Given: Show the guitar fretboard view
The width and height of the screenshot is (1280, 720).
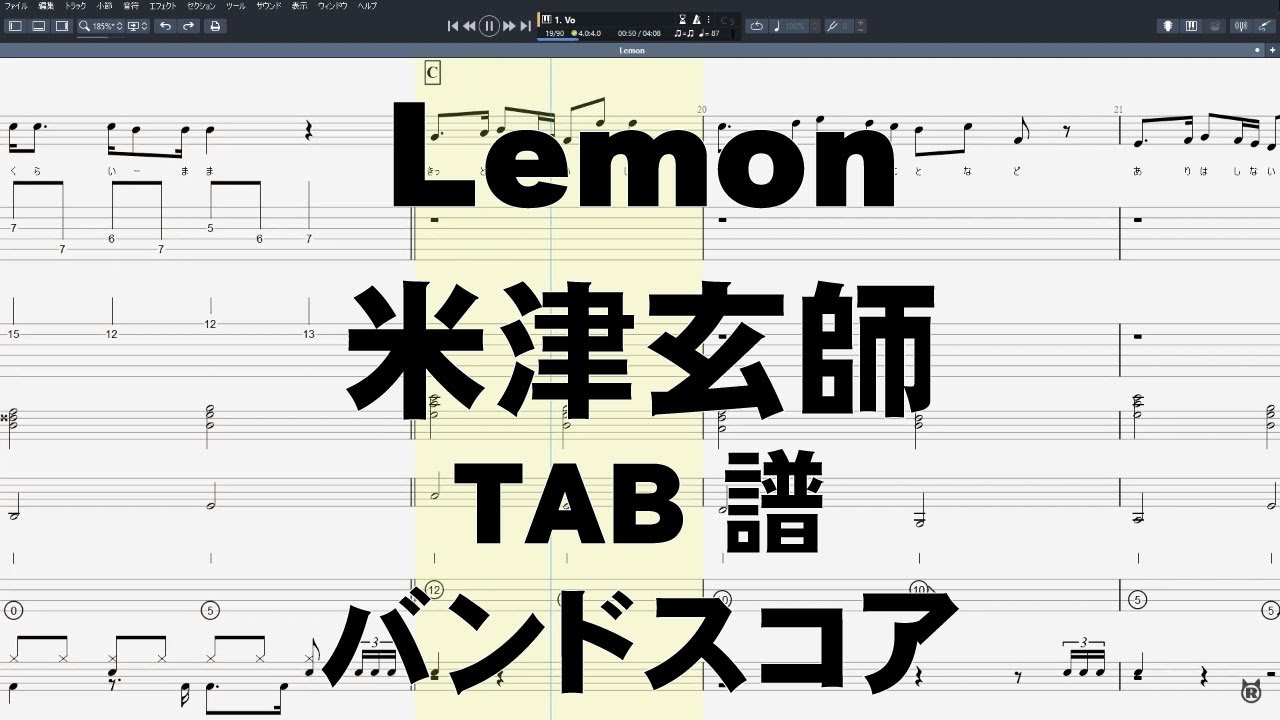Looking at the screenshot, I should click(x=1167, y=26).
